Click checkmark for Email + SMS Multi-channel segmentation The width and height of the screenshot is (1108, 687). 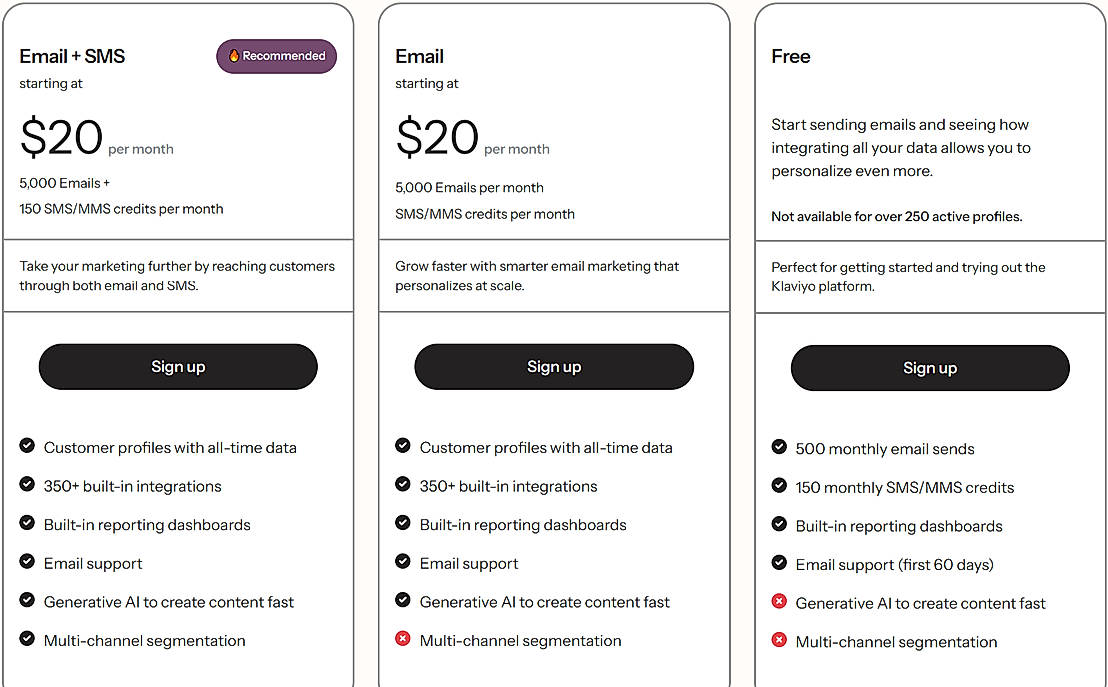(x=27, y=639)
